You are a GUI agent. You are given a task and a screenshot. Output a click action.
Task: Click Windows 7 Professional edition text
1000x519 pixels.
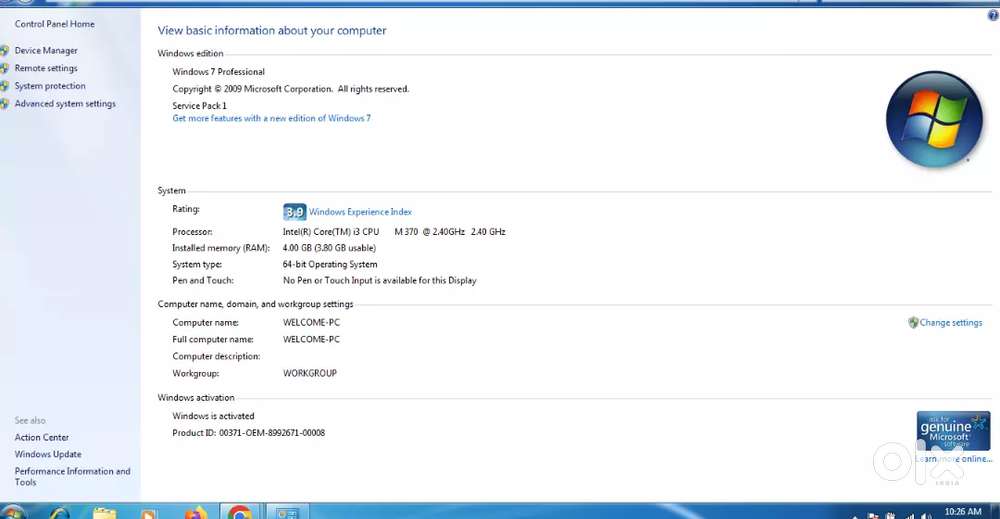[x=218, y=72]
